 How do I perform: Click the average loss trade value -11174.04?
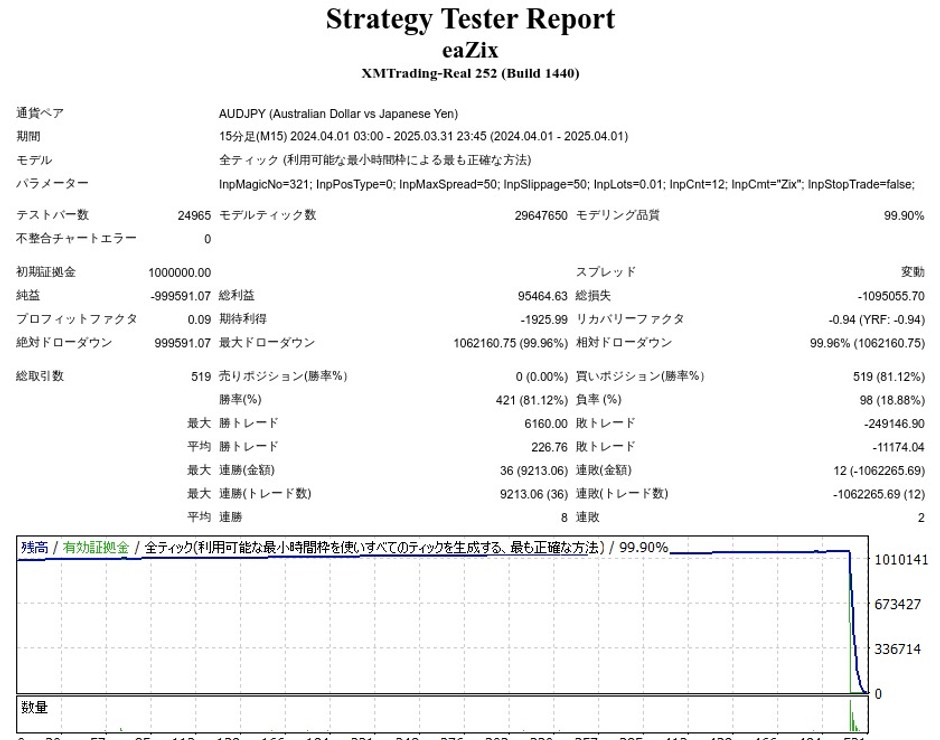(x=898, y=447)
